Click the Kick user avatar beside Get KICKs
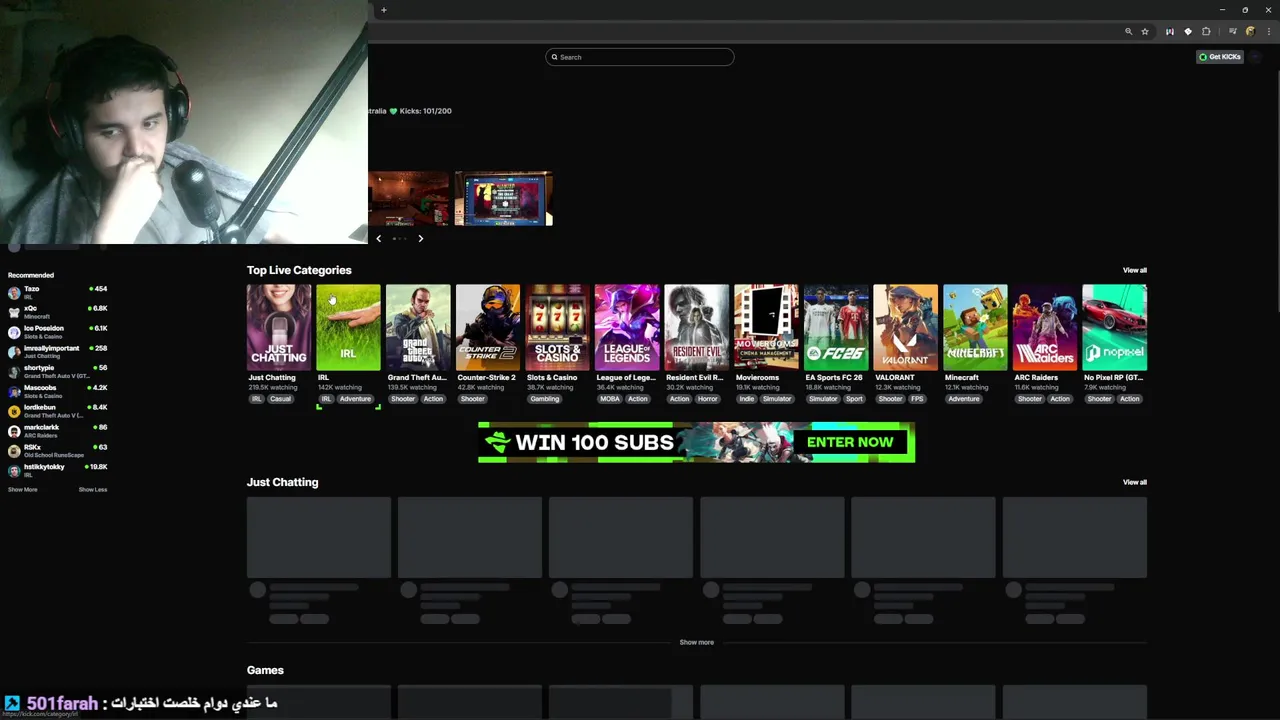This screenshot has height=720, width=1280. [1256, 57]
